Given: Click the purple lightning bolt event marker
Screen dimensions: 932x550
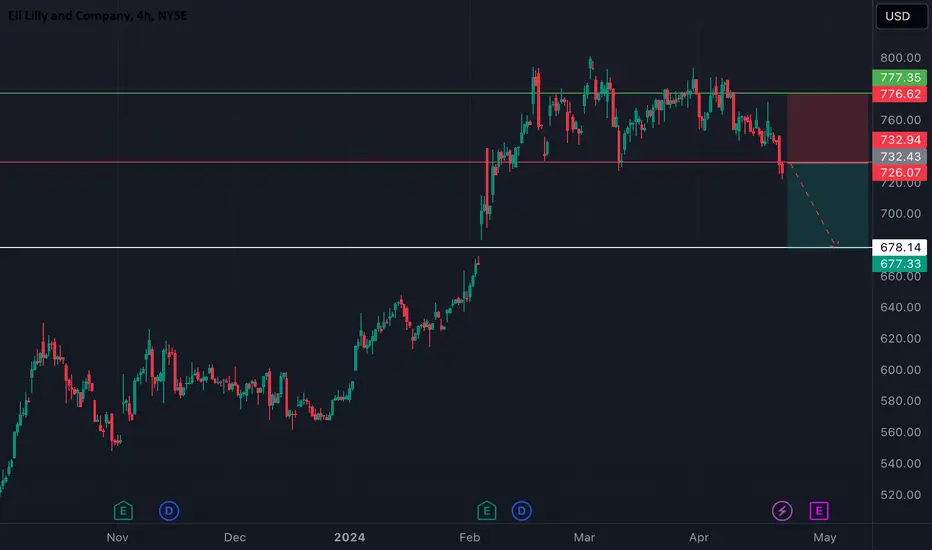Looking at the screenshot, I should pos(782,511).
